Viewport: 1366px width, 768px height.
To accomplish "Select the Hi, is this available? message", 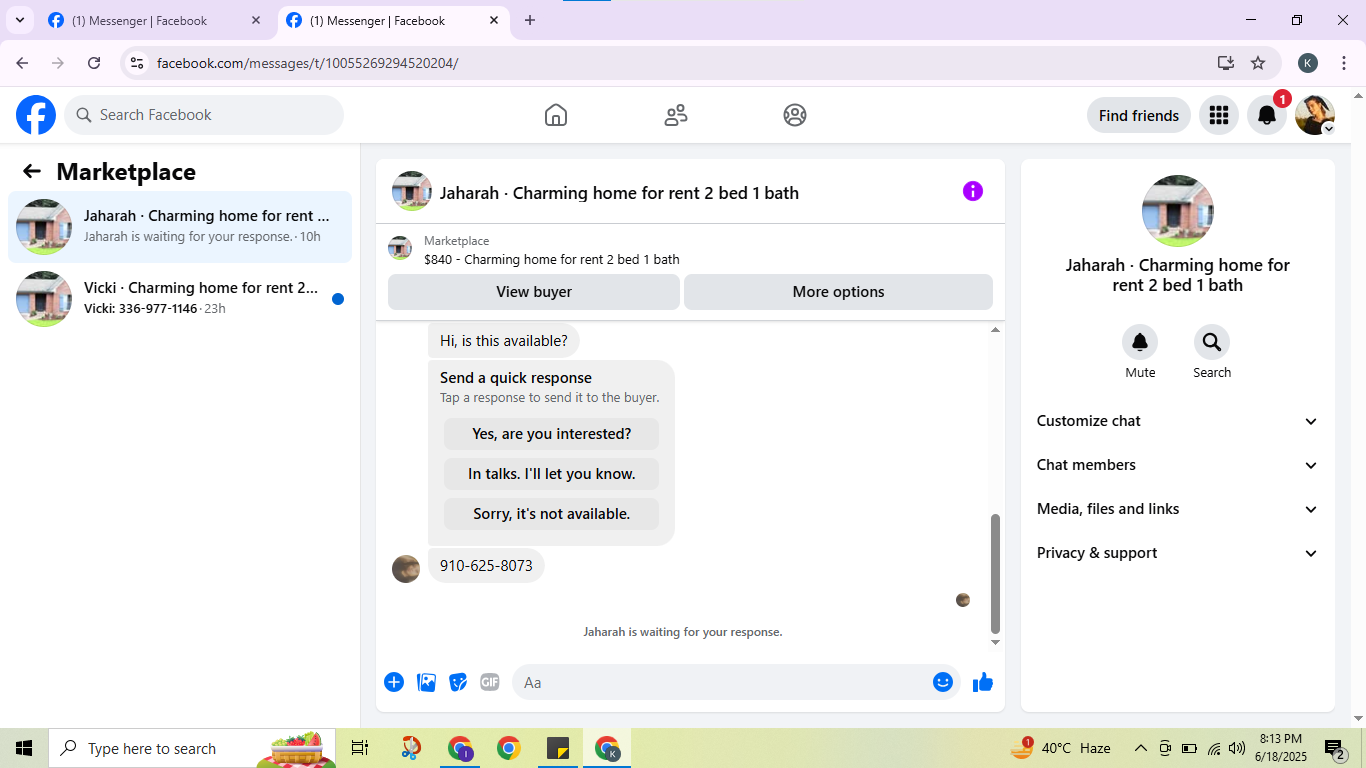I will pyautogui.click(x=504, y=340).
